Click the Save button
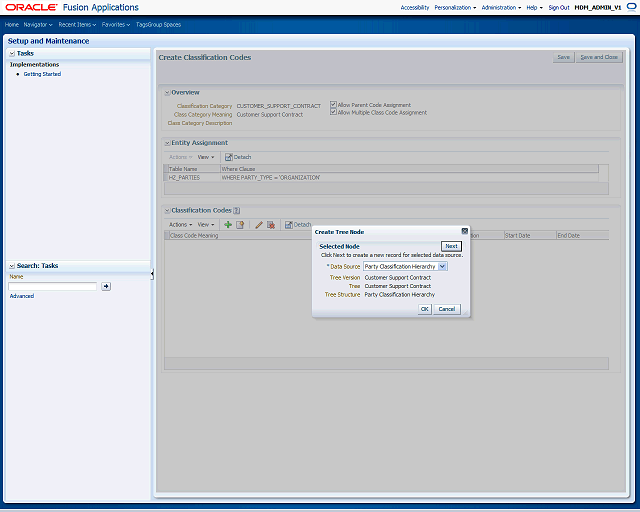Image resolution: width=640 pixels, height=512 pixels. [563, 57]
